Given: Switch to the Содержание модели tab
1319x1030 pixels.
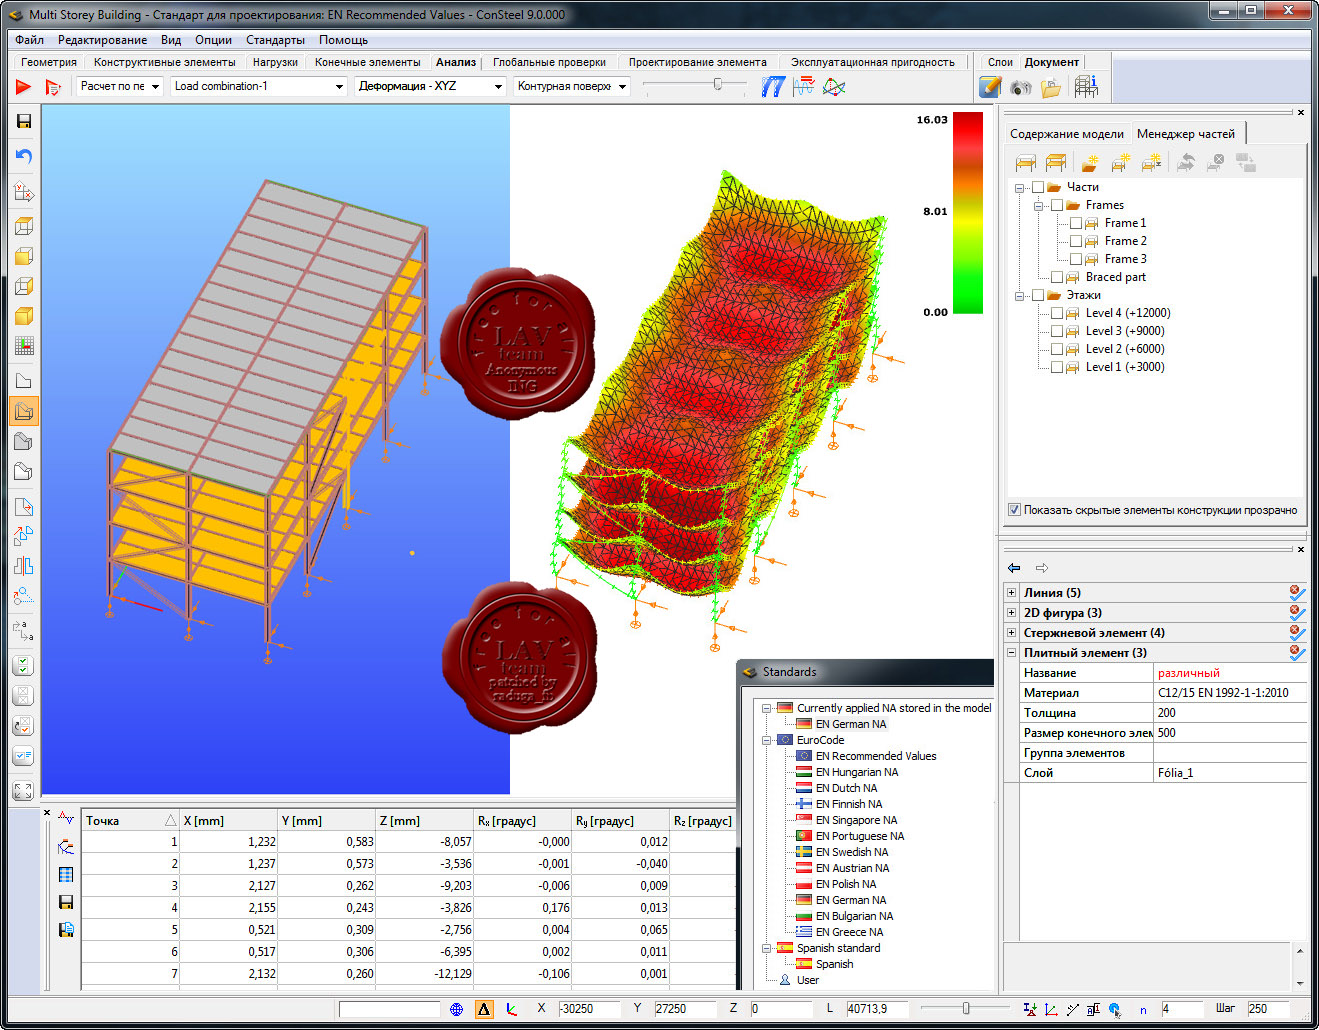Looking at the screenshot, I should tap(1066, 134).
